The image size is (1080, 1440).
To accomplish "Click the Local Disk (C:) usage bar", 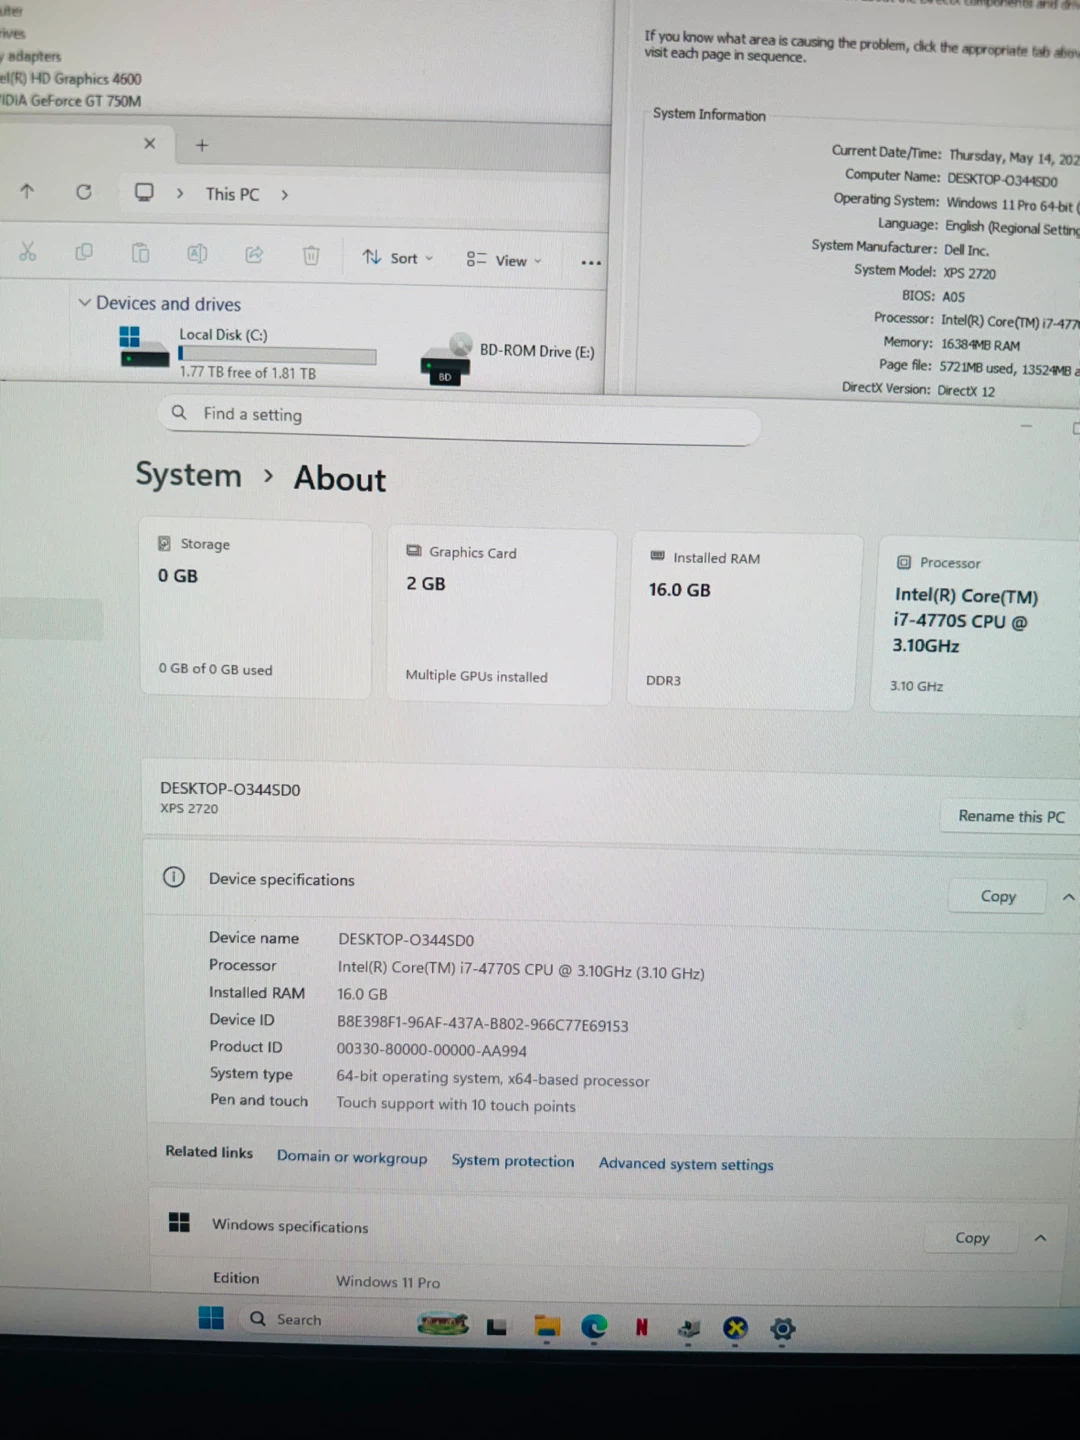I will pos(277,355).
